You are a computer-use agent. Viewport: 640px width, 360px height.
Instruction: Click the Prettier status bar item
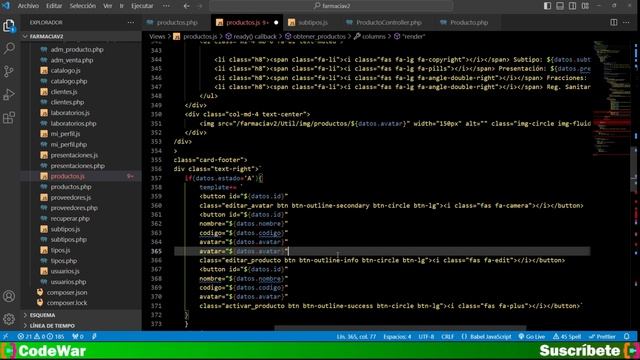tap(602, 337)
